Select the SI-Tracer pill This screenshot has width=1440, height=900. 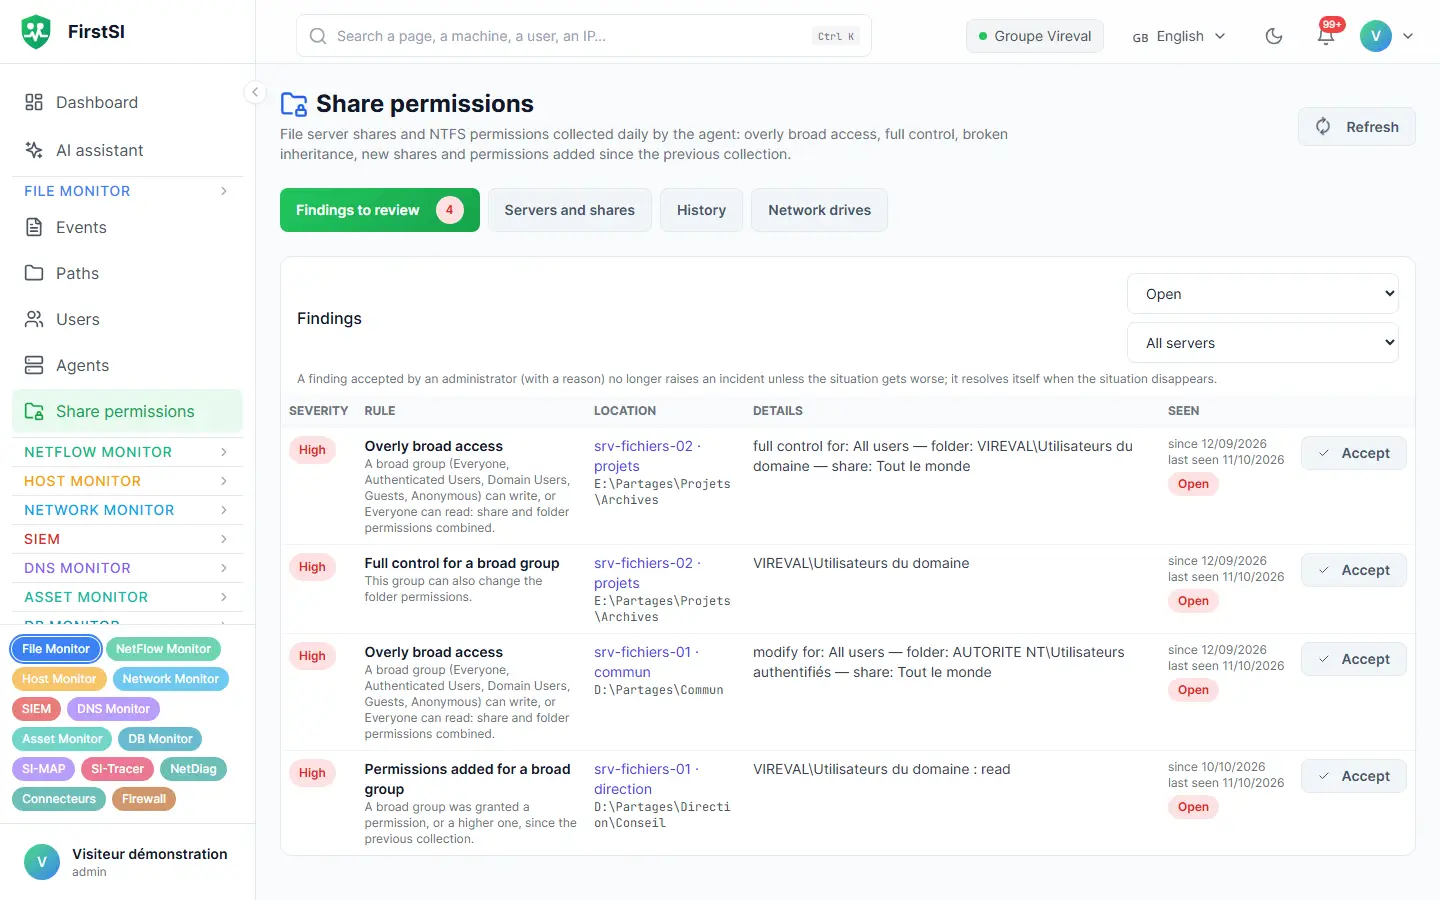[x=117, y=769]
